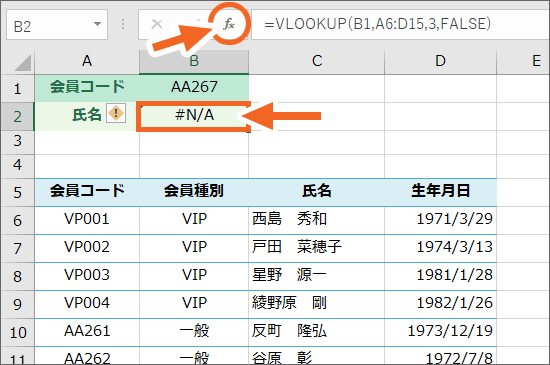Viewport: 550px width, 365px height.
Task: Click birthdate cell 1972/7/8
Action: point(441,356)
